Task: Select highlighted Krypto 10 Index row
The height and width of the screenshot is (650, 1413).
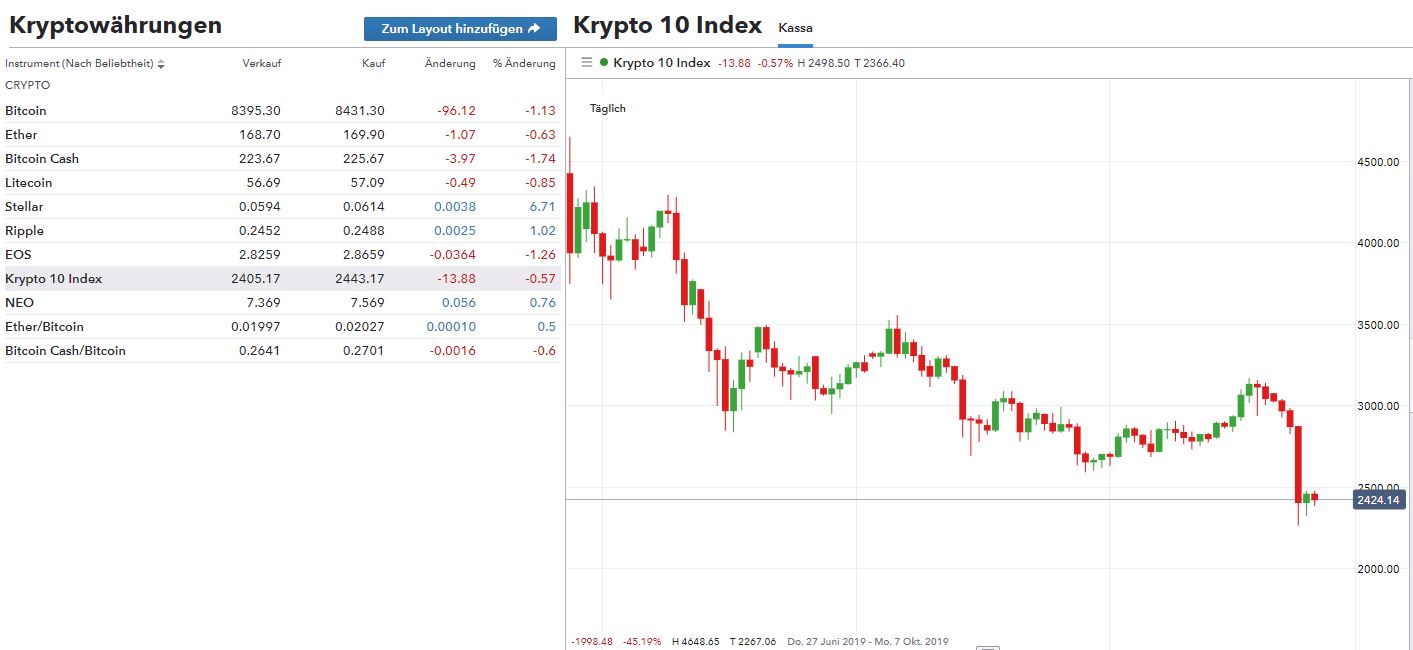Action: pyautogui.click(x=54, y=279)
